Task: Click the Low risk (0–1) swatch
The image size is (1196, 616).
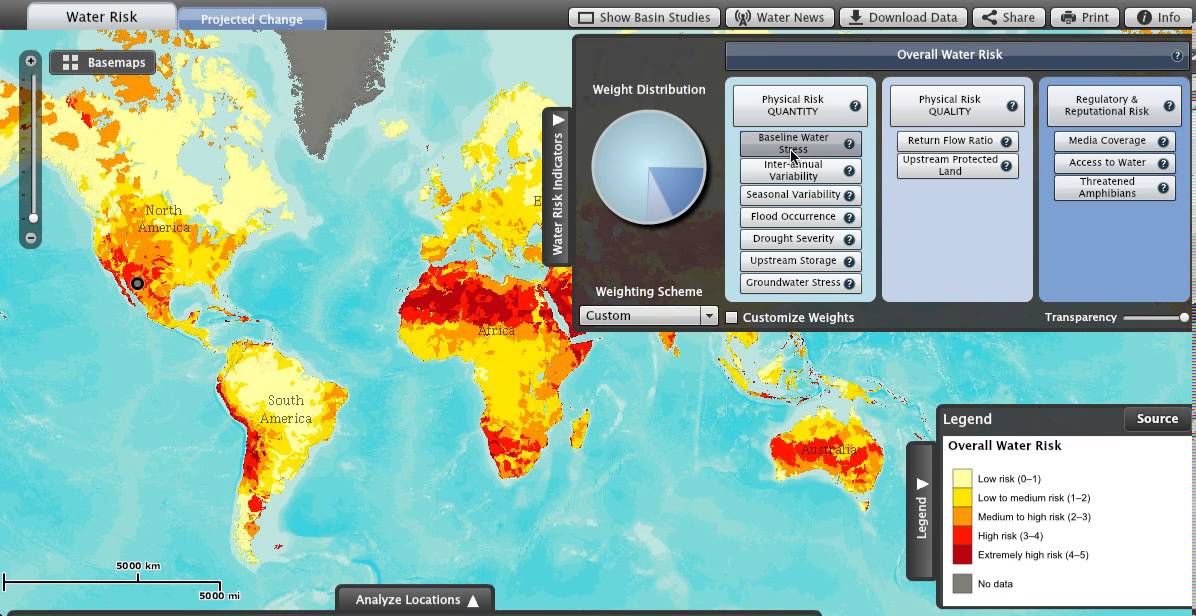Action: click(963, 479)
